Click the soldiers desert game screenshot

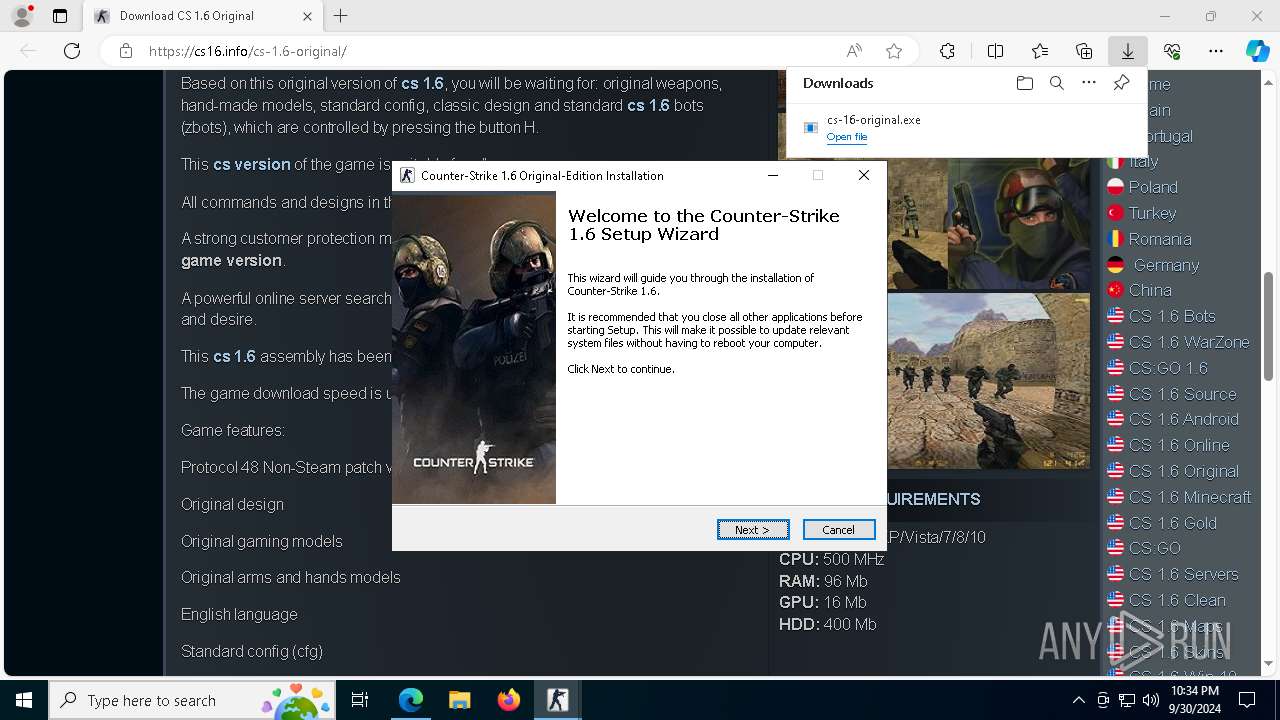pyautogui.click(x=988, y=381)
